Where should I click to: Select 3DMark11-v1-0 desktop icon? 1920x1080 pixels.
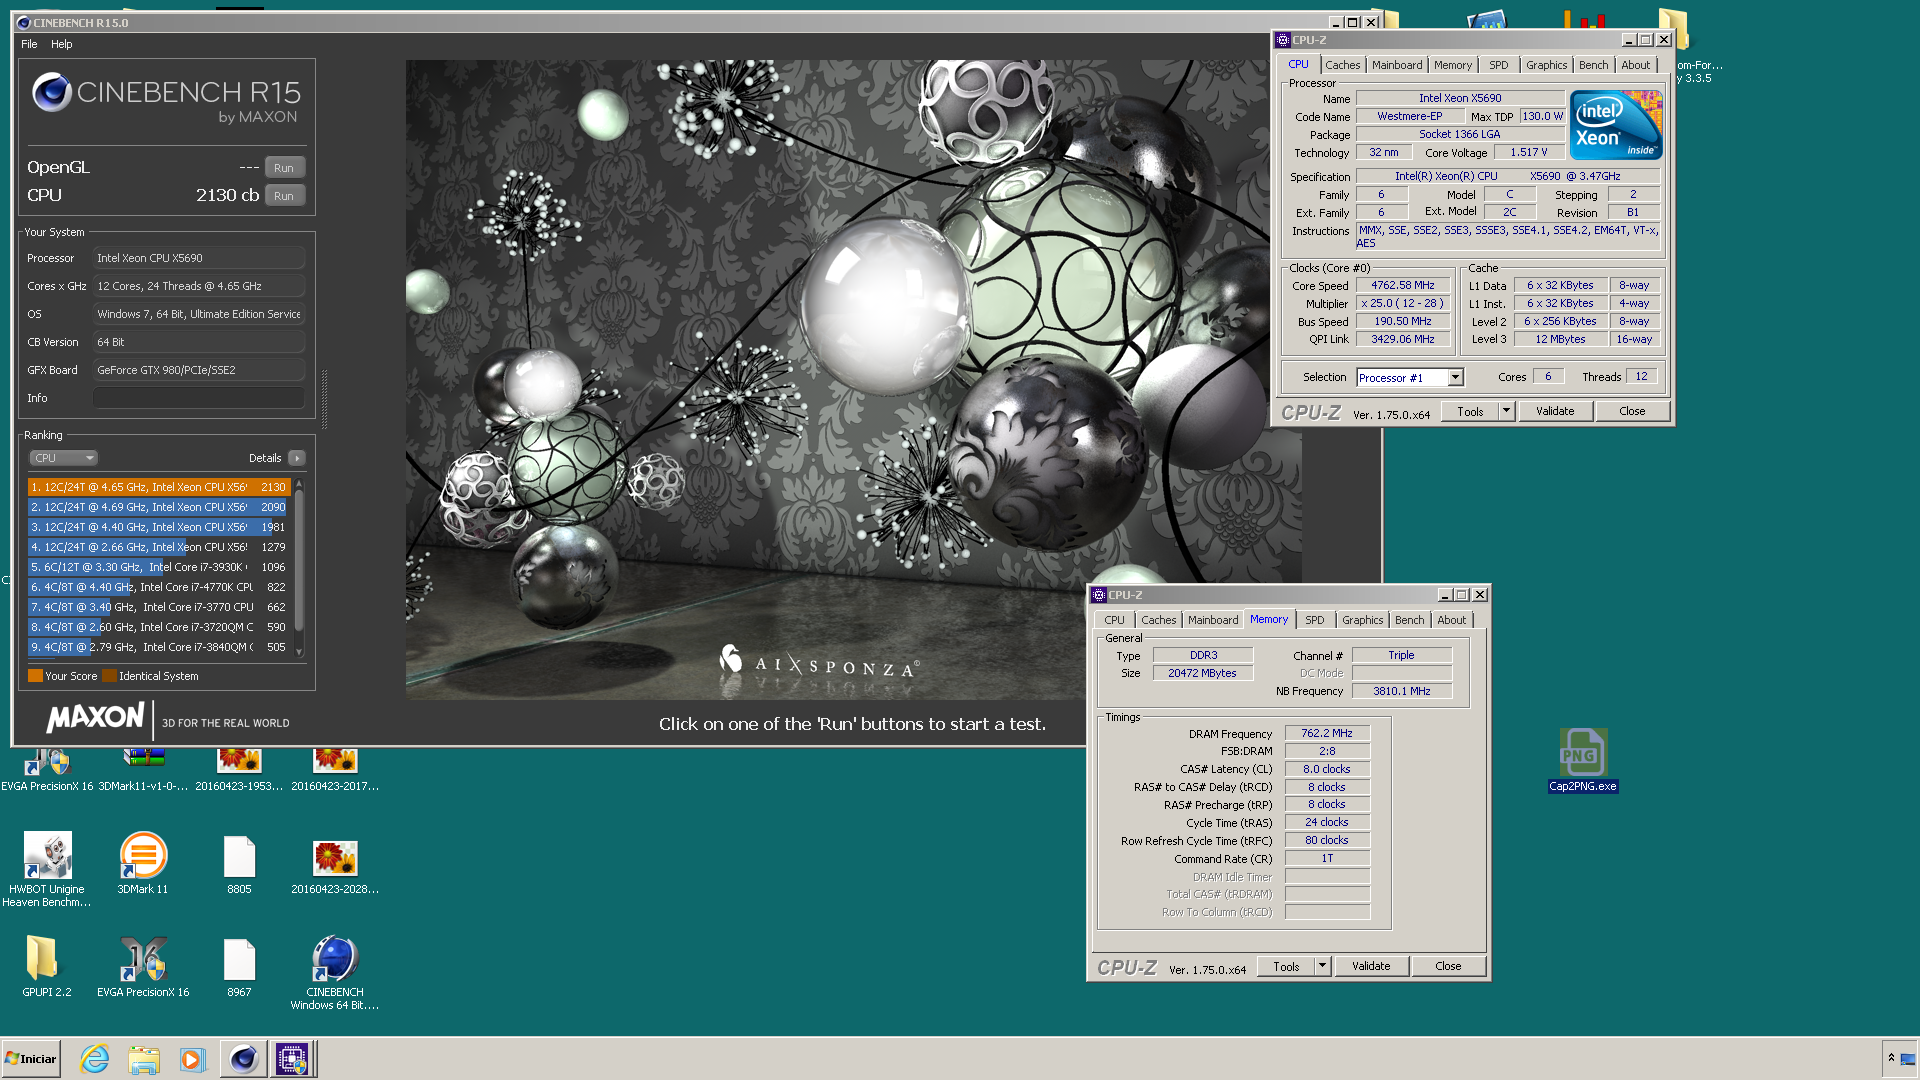[x=143, y=771]
